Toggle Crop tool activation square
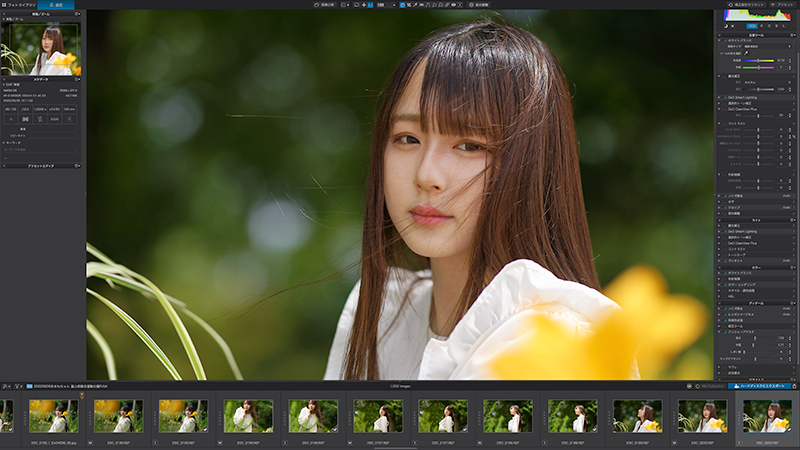The image size is (800, 450). [725, 208]
